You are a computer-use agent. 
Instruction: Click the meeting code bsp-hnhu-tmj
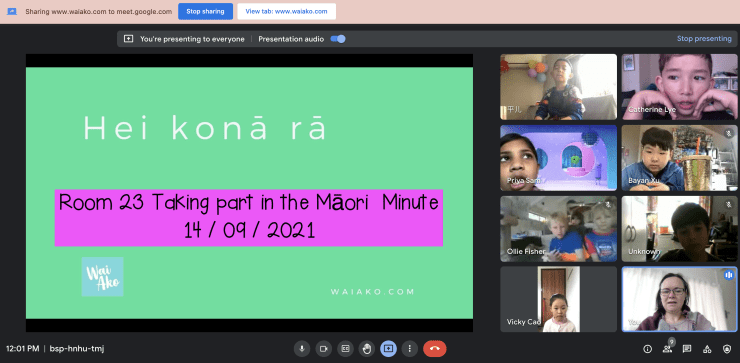[x=77, y=349]
